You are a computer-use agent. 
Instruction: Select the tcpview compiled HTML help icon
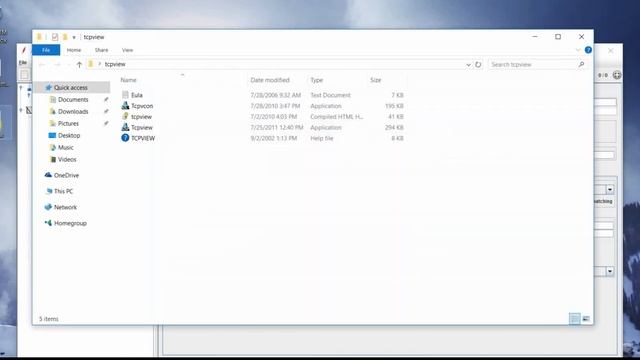[125, 116]
